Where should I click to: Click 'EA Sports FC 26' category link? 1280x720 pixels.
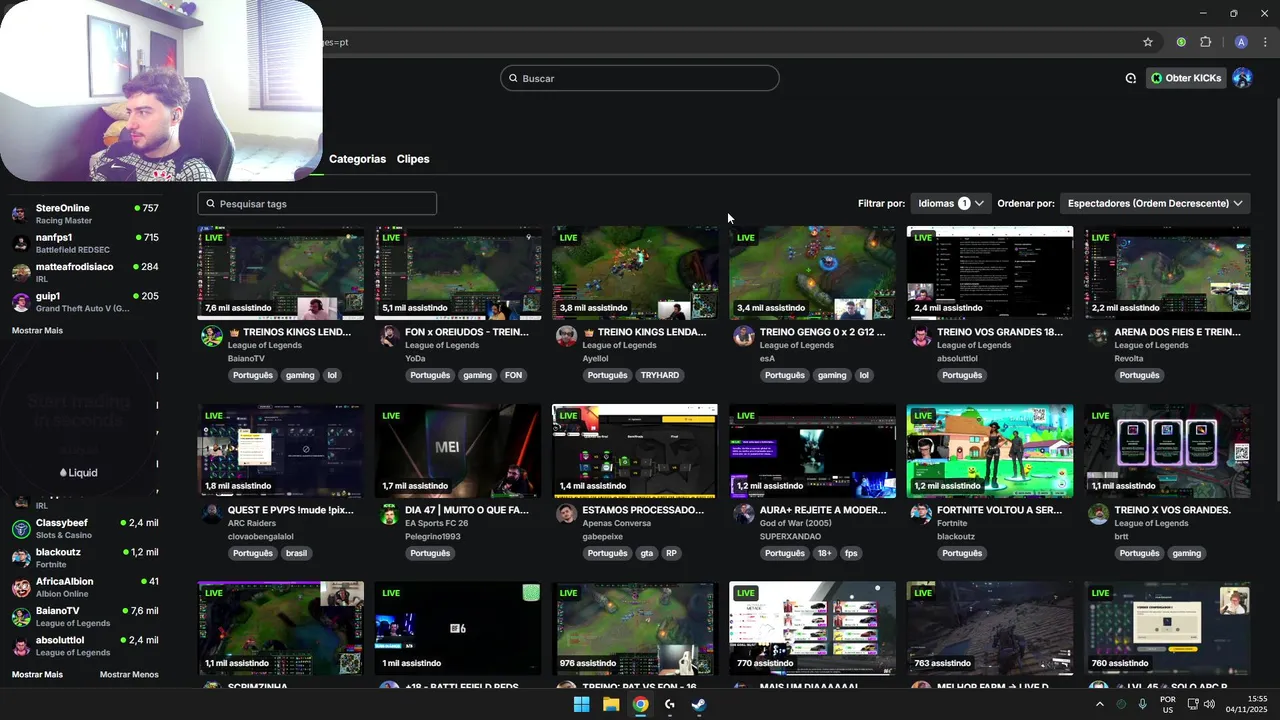pyautogui.click(x=437, y=523)
